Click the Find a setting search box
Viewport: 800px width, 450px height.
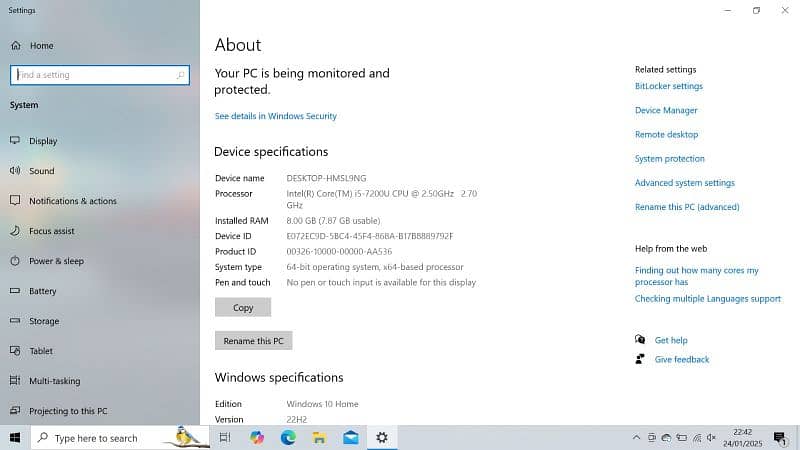(x=98, y=75)
